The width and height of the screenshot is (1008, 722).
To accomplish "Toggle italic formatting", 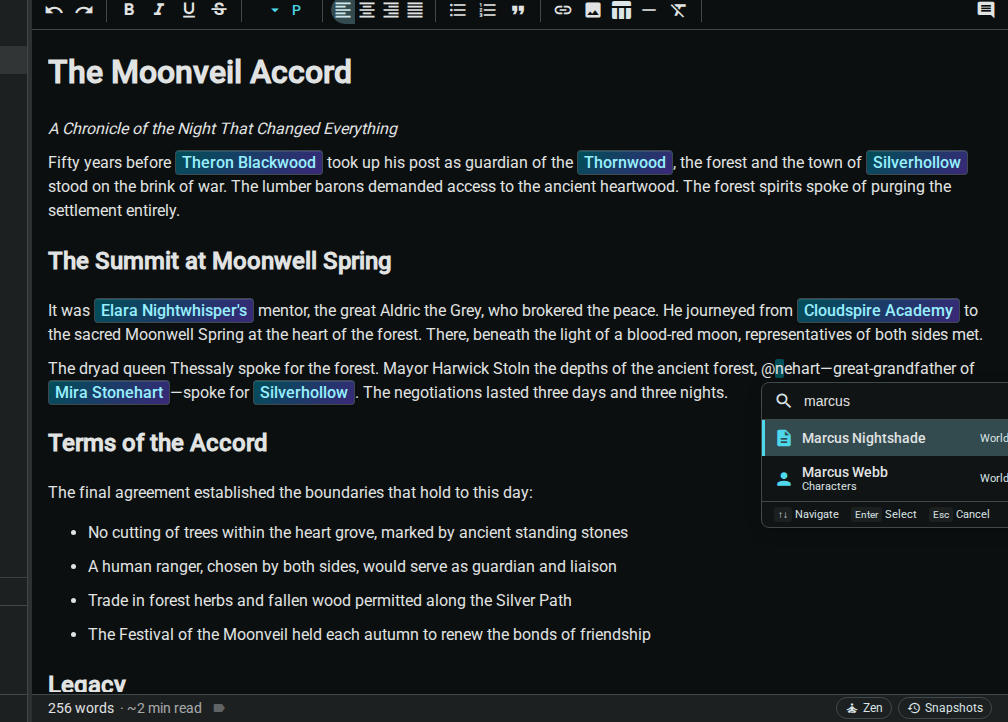I will click(x=159, y=10).
